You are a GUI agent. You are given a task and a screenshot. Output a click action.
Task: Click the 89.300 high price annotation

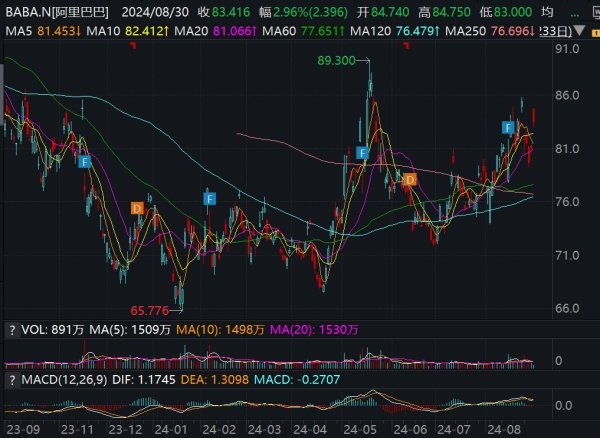pyautogui.click(x=336, y=60)
